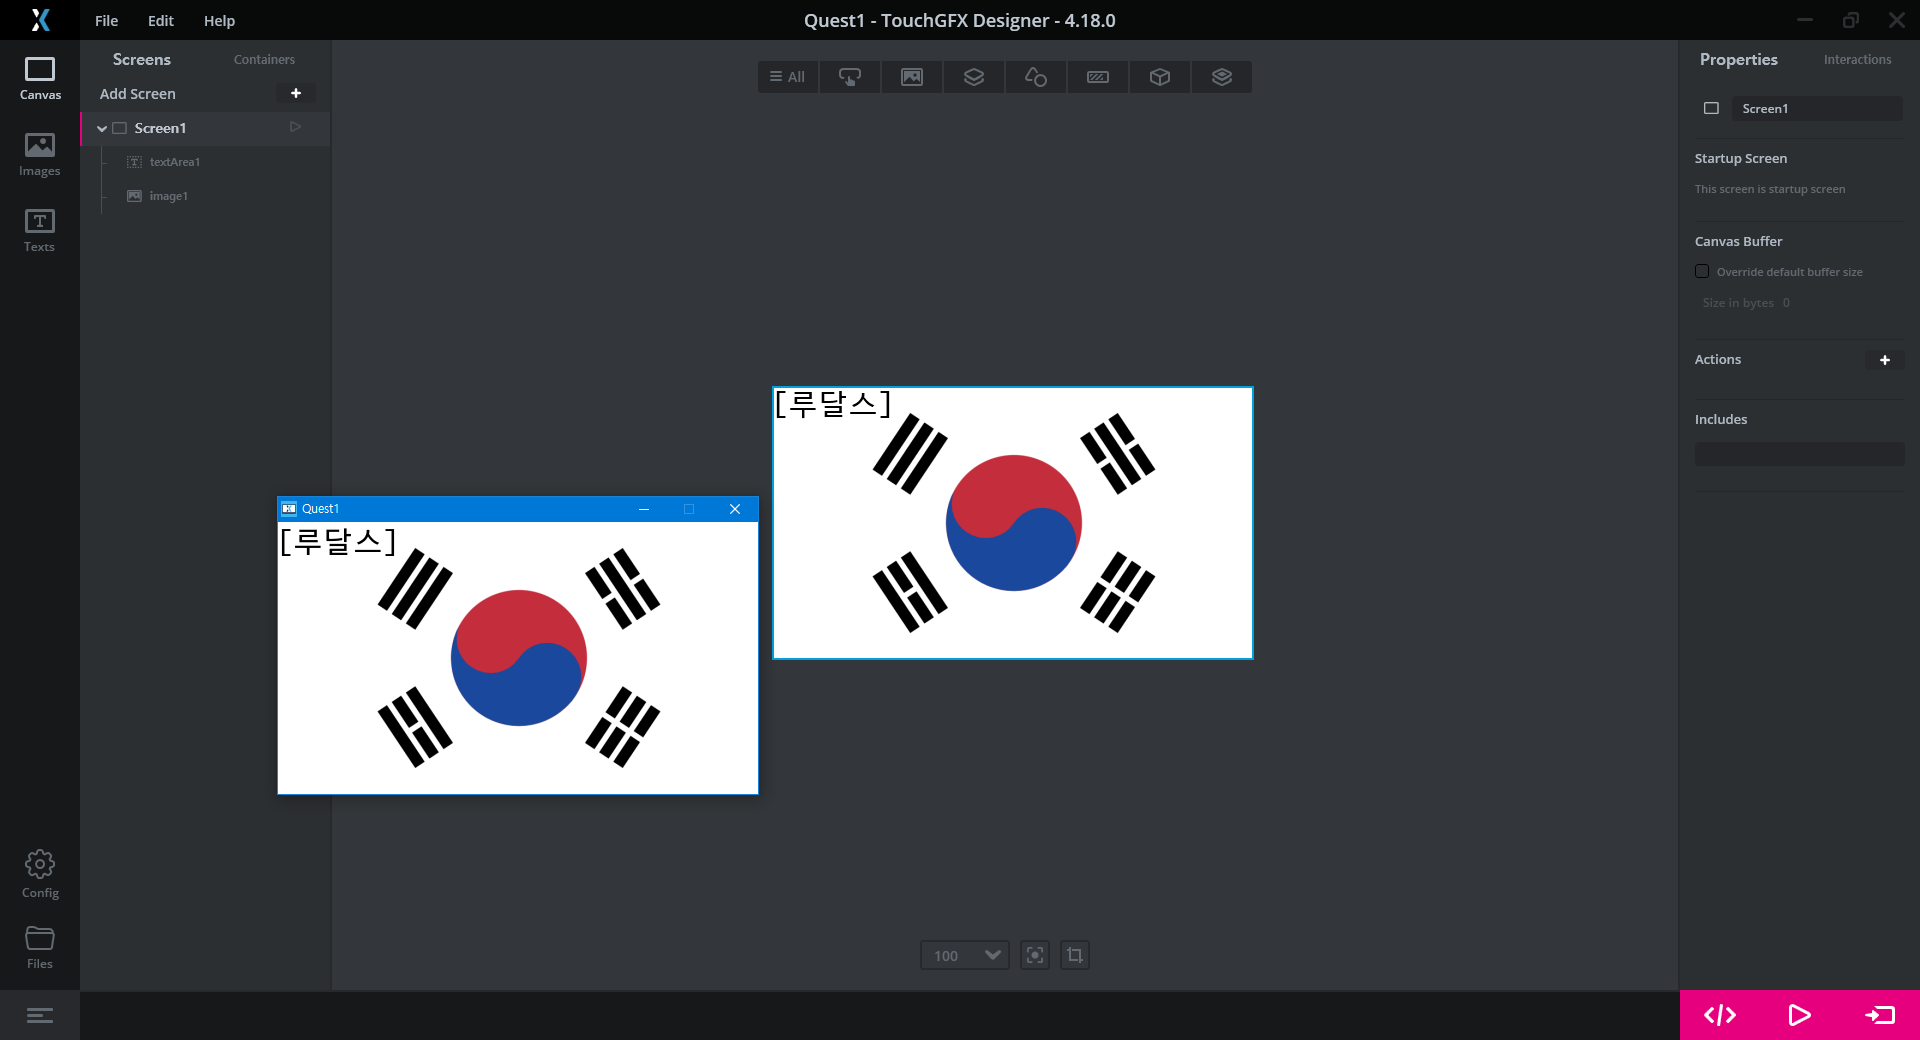Screen dimensions: 1920x1040
Task: Open the Containers widget category
Action: click(974, 77)
